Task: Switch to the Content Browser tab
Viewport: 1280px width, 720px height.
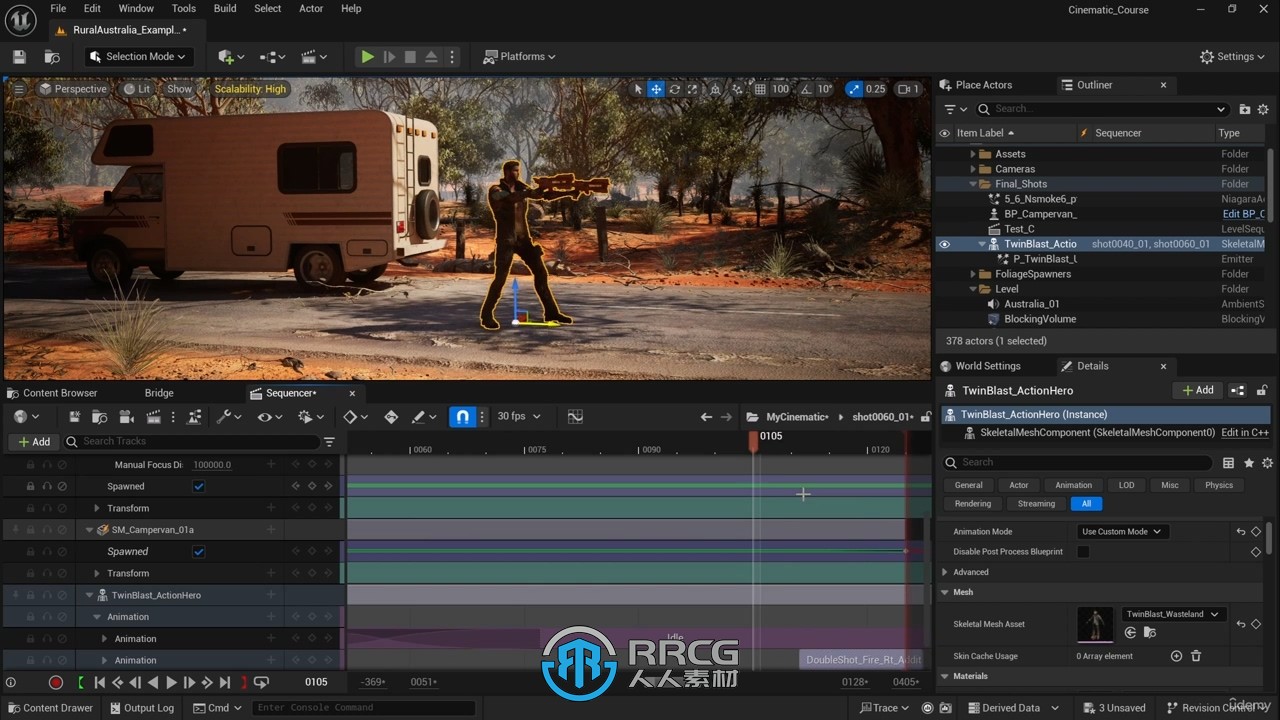Action: pyautogui.click(x=52, y=393)
